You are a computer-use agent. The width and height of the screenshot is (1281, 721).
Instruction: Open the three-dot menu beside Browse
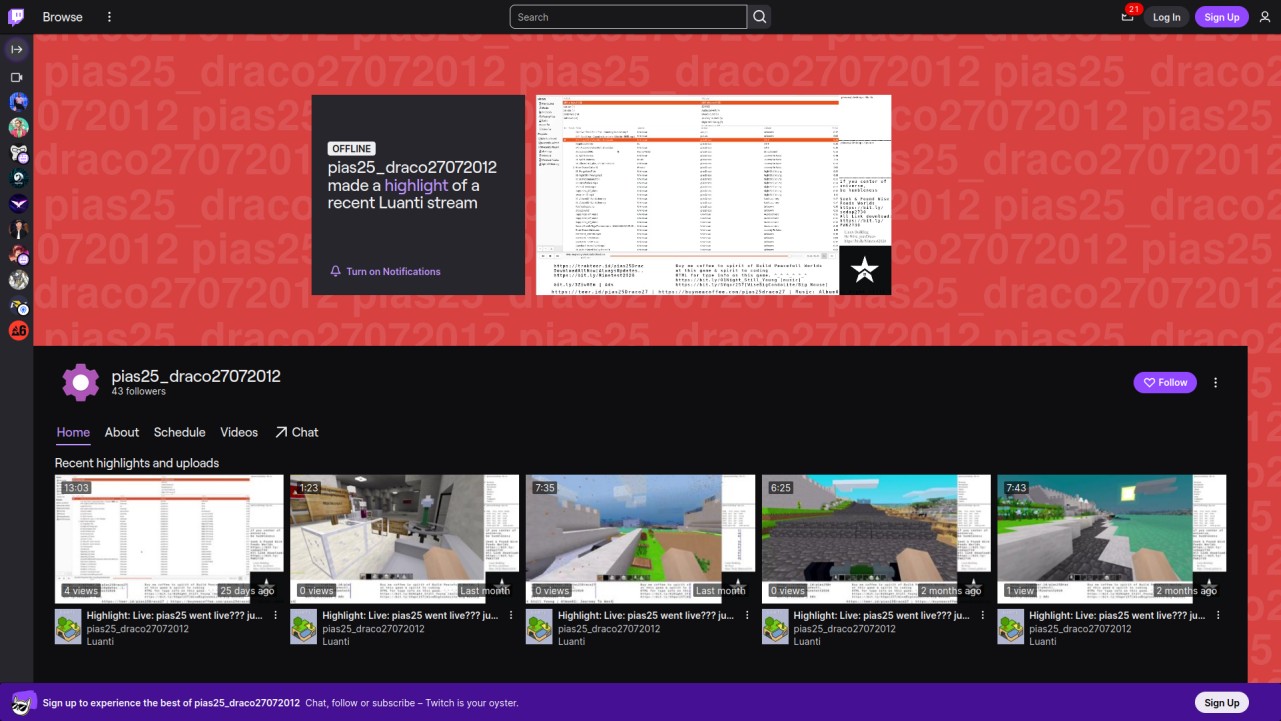tap(109, 17)
